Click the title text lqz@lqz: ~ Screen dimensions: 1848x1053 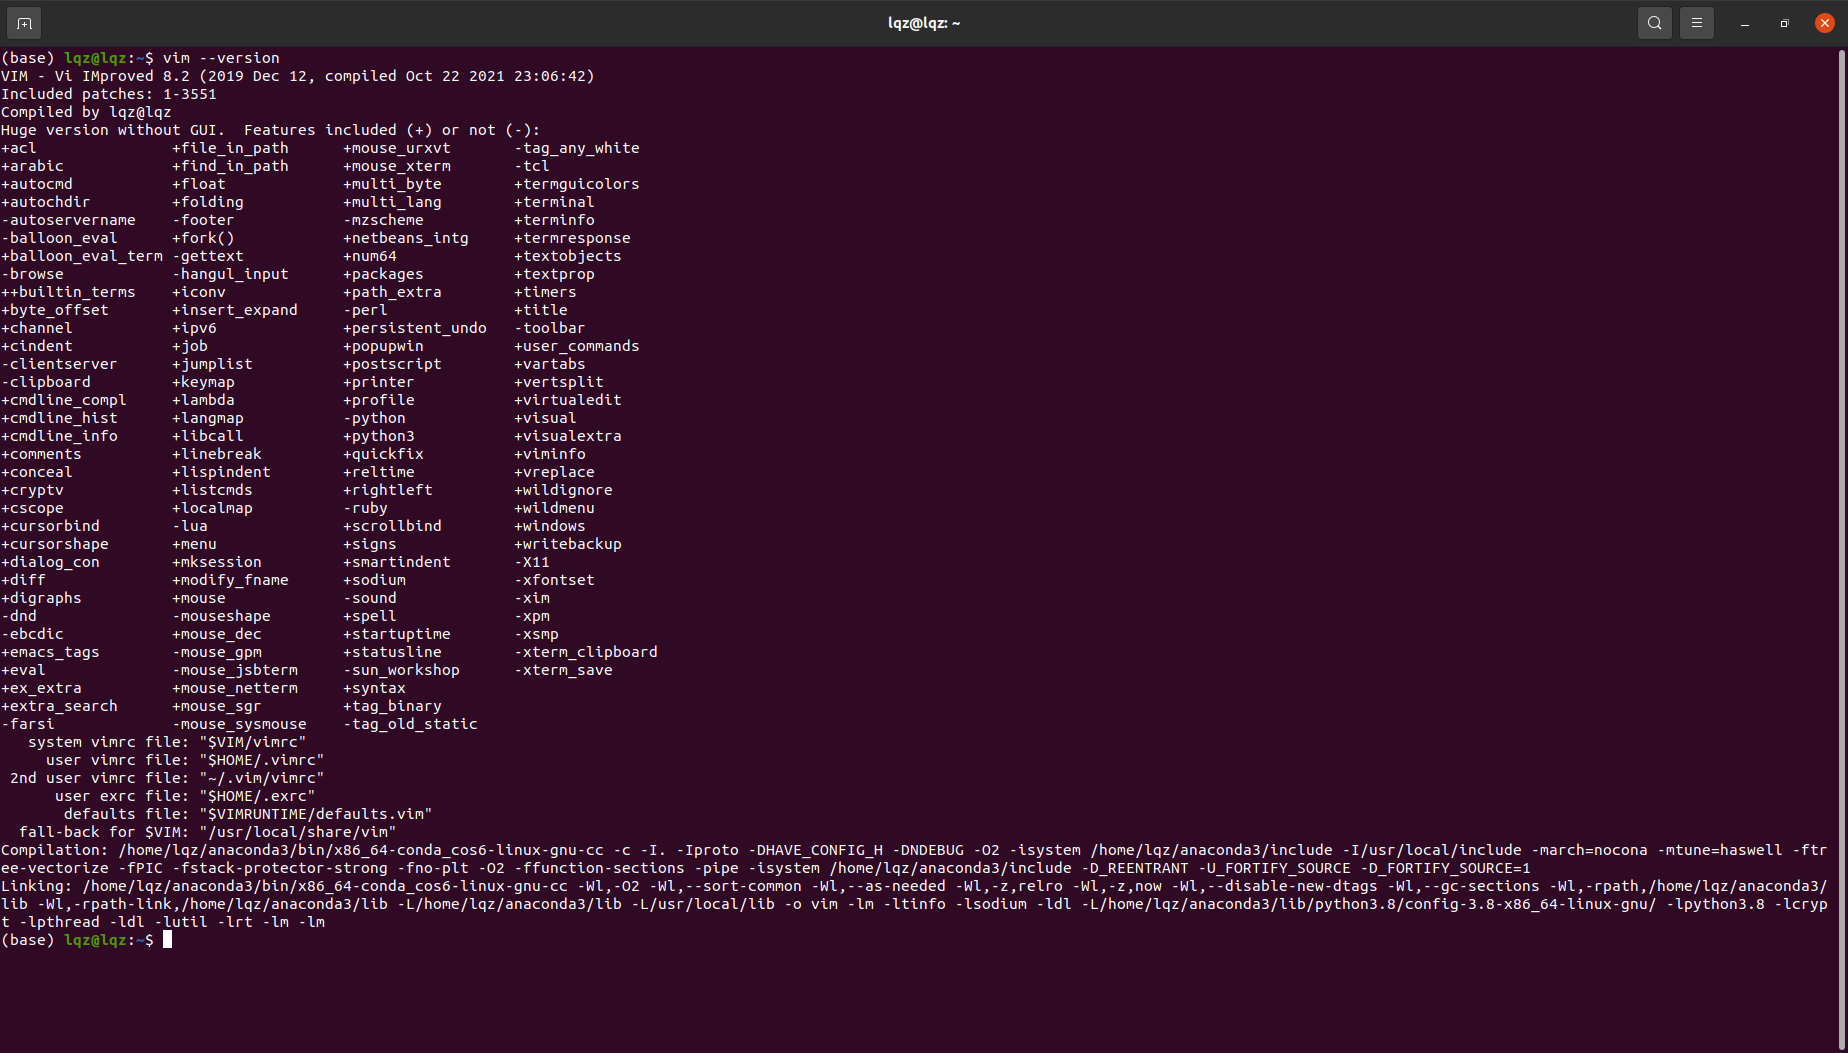click(x=923, y=23)
